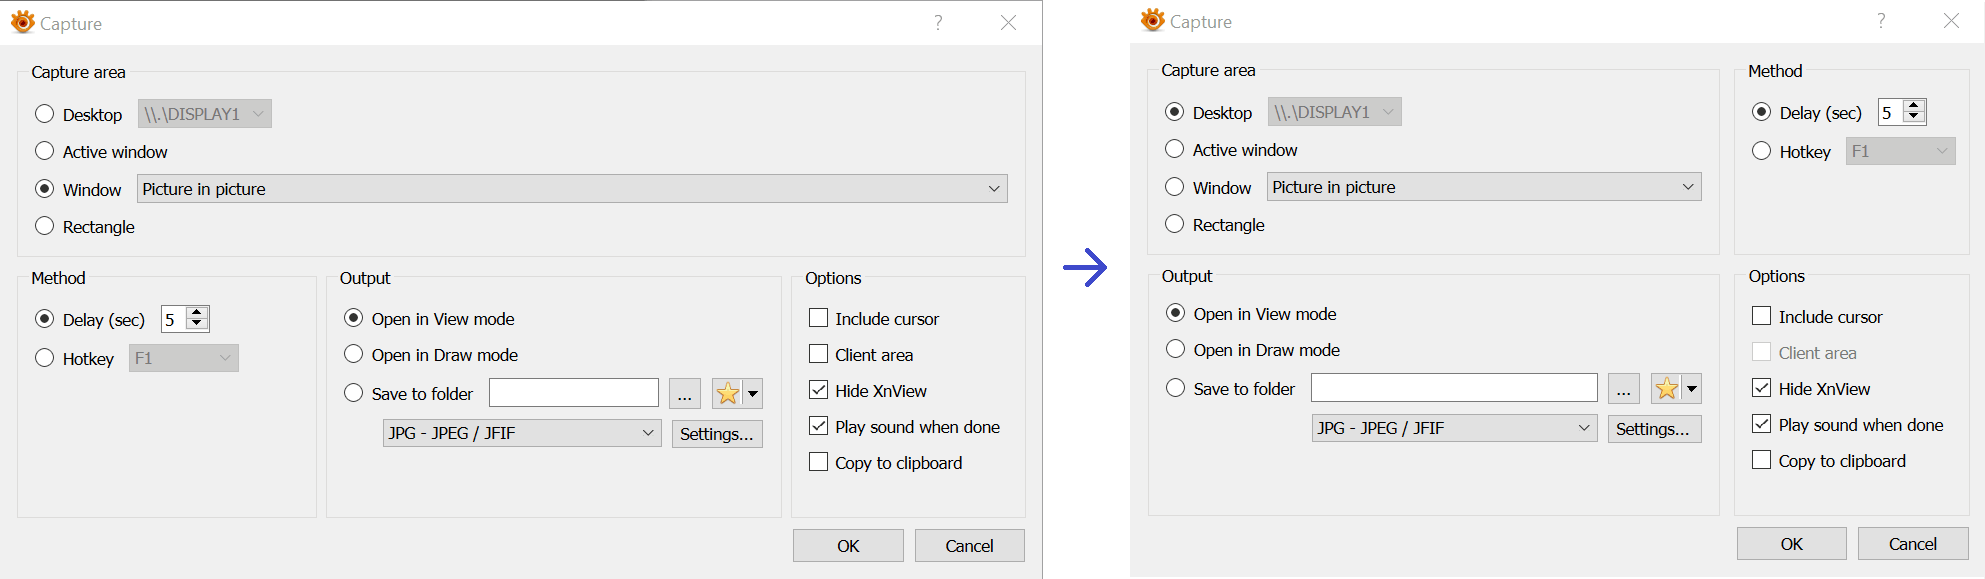Open JPG - JPEG / JFIF format dropdown in right dialog
1985x579 pixels.
coord(1583,428)
